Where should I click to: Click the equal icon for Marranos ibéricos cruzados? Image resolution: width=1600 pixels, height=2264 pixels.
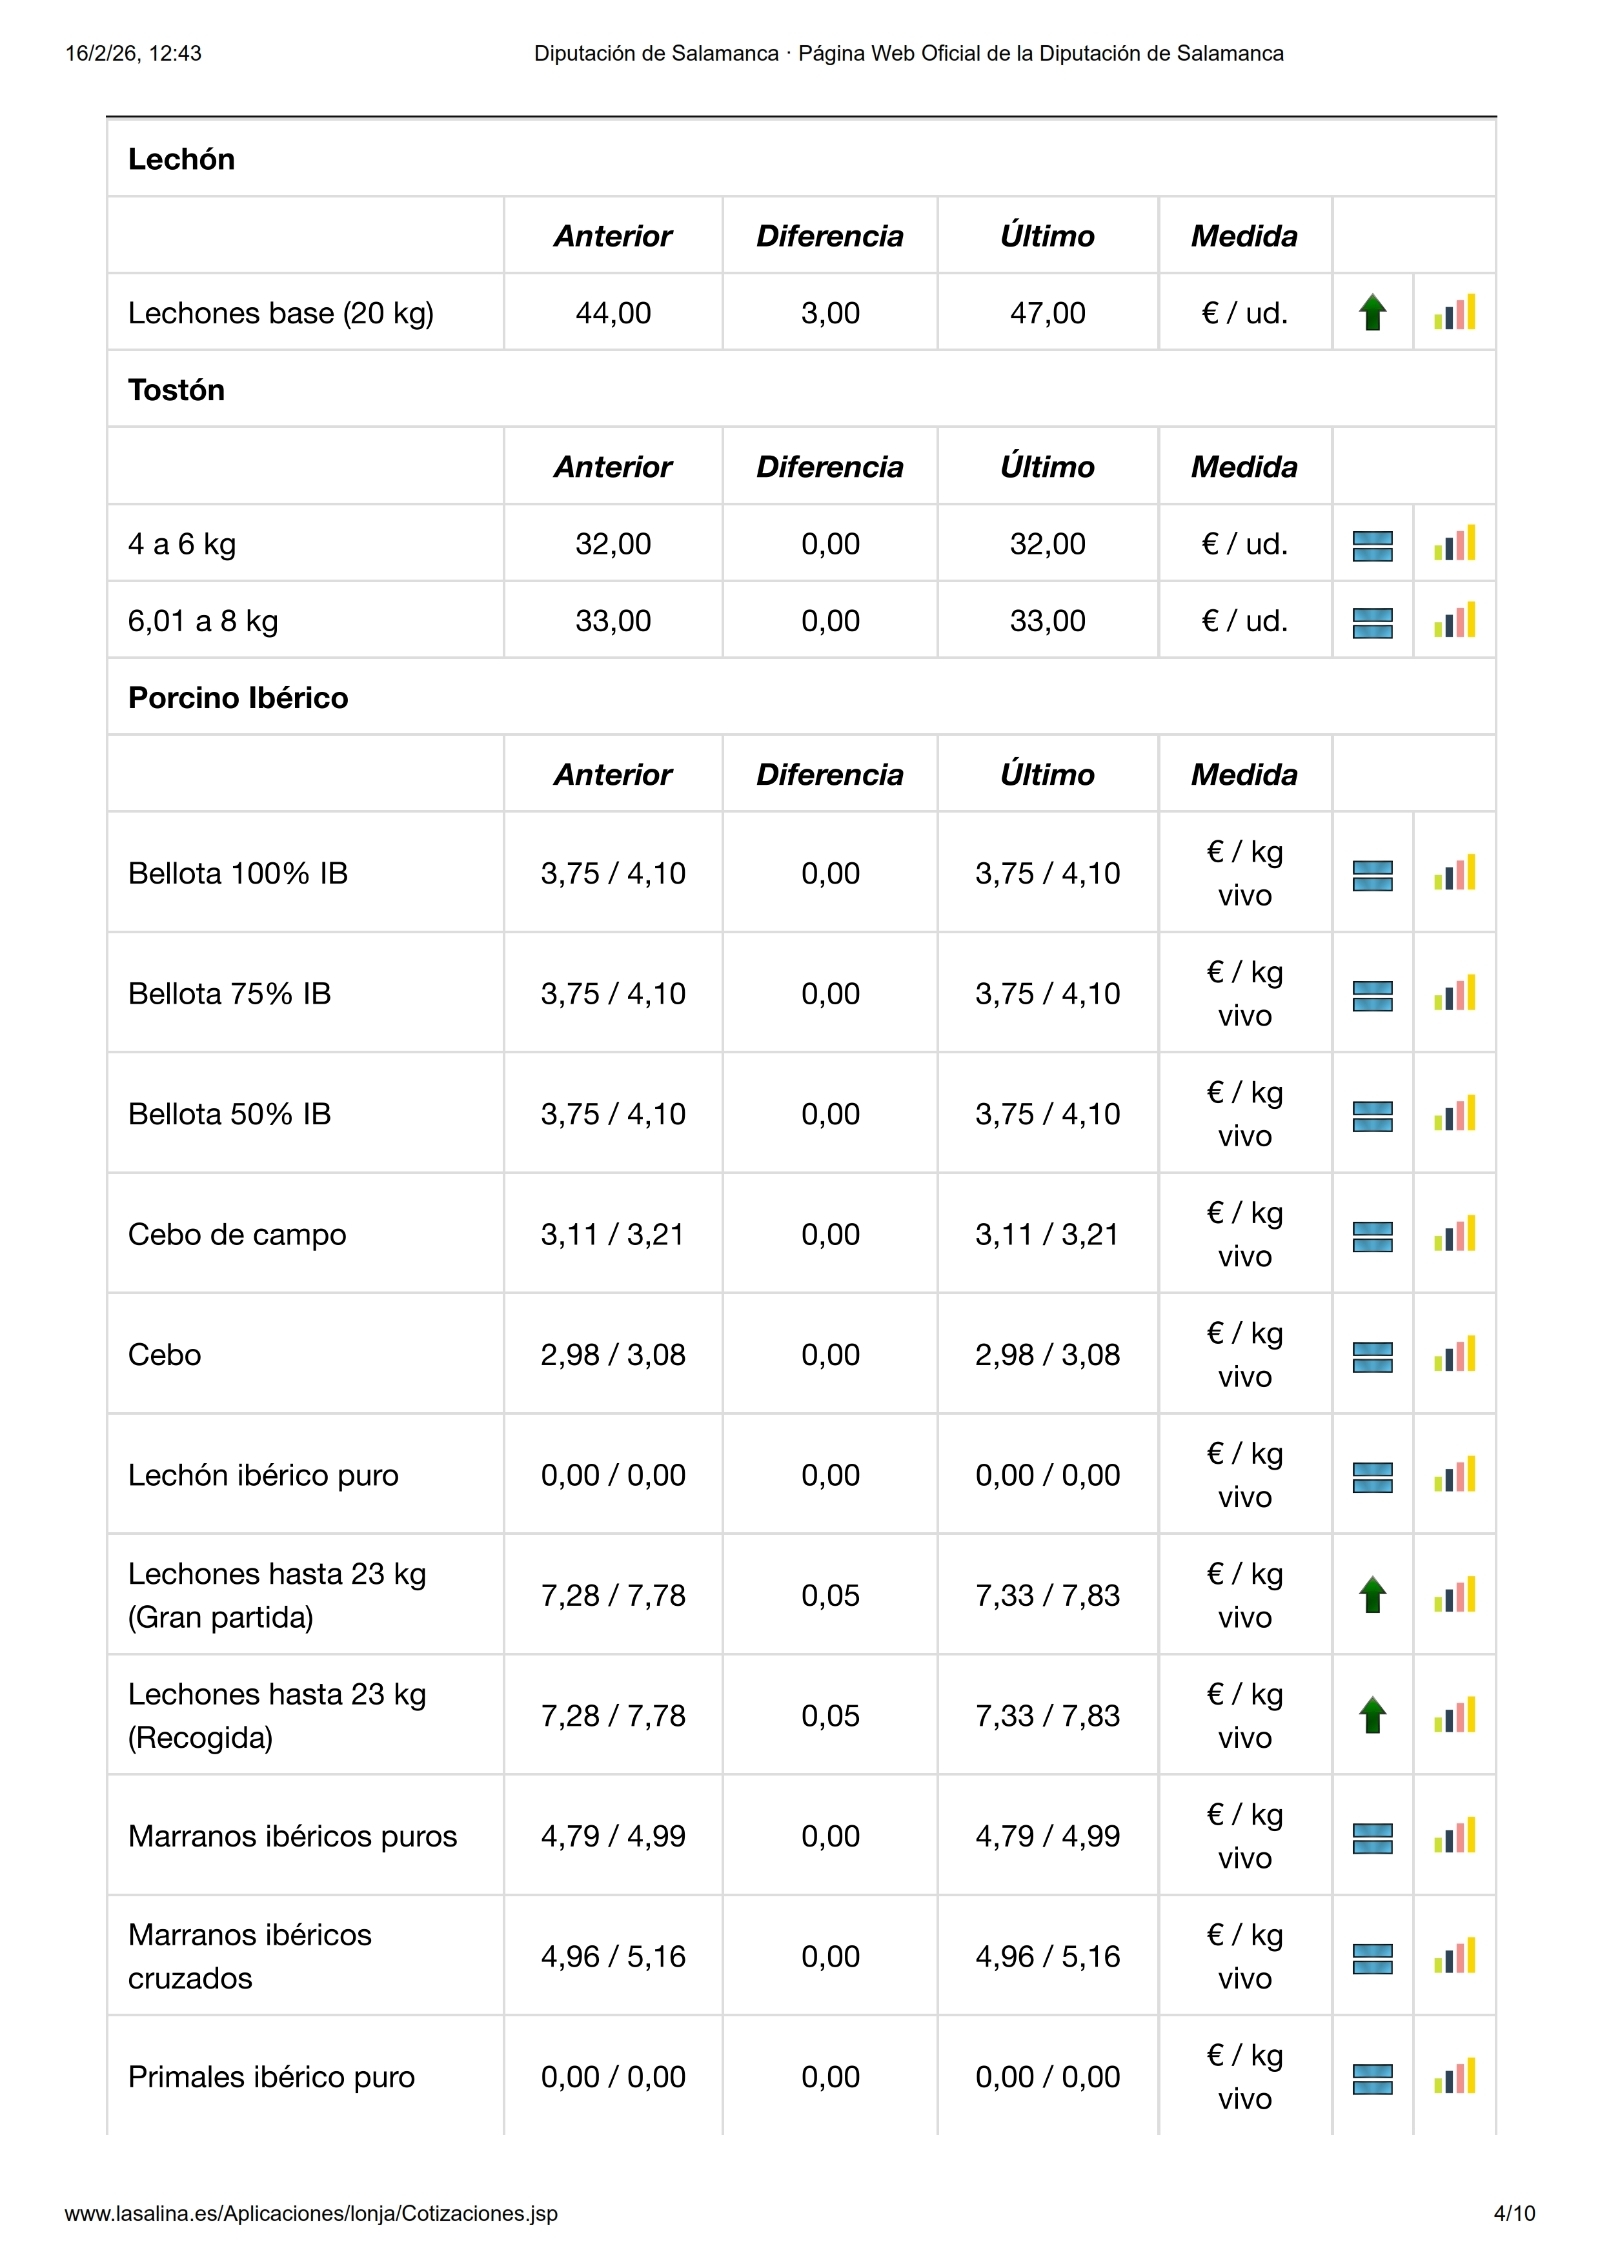click(x=1372, y=1958)
